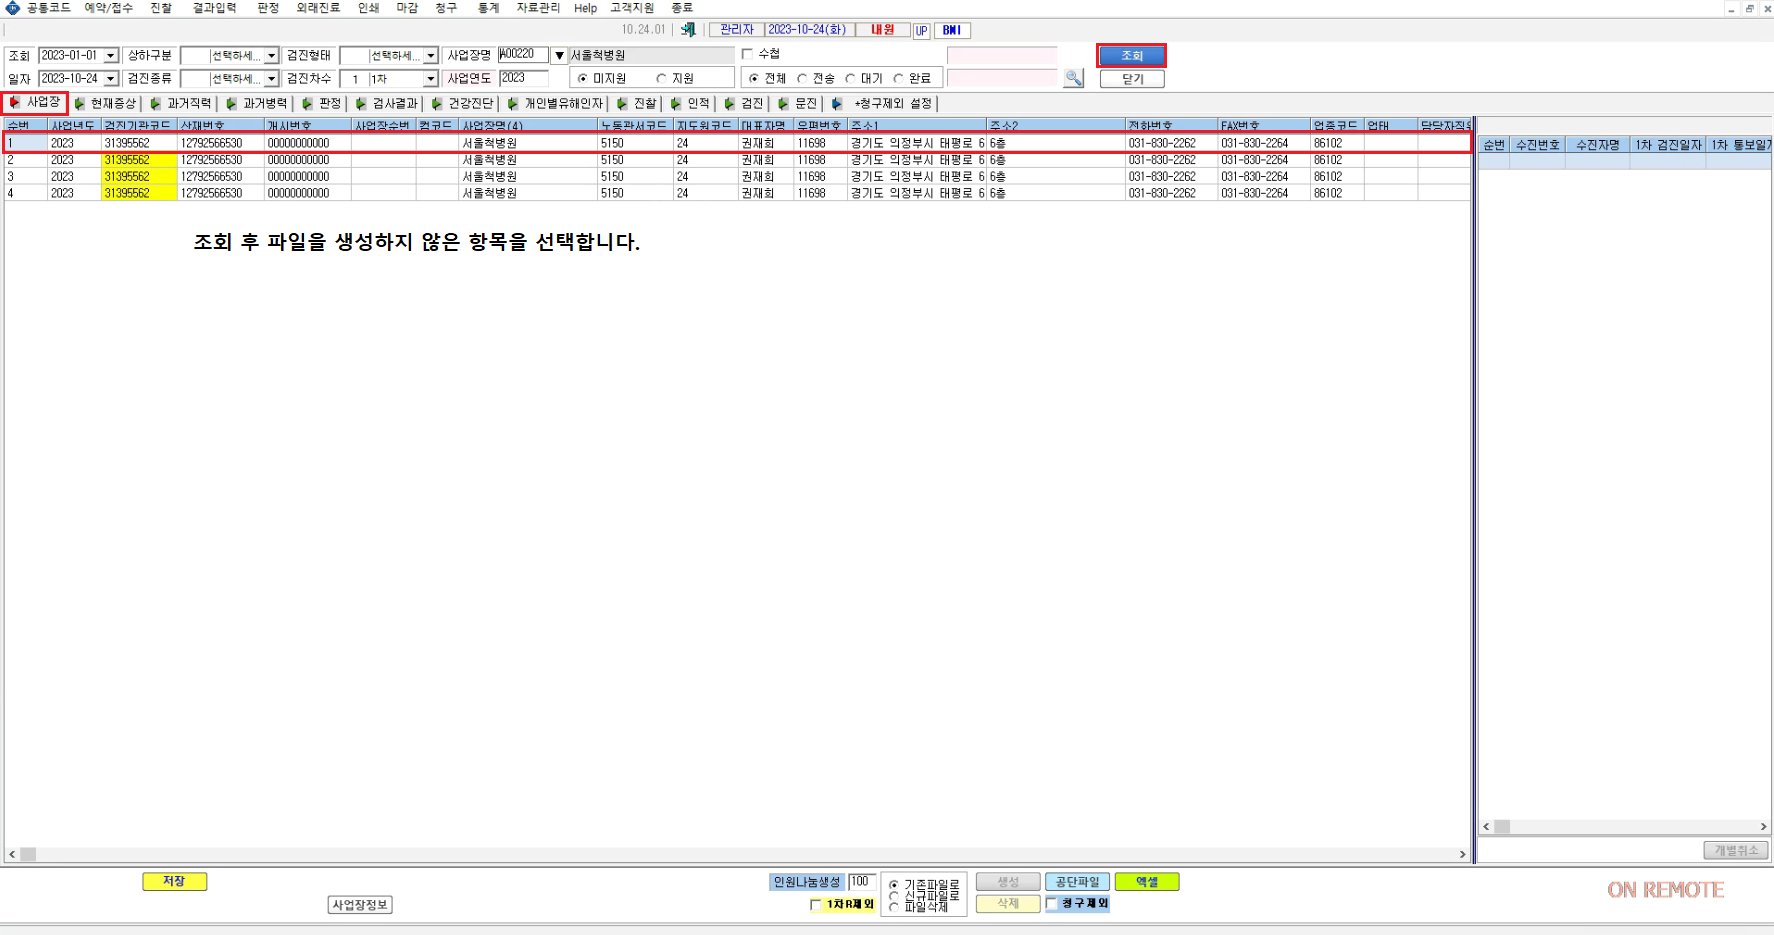Image resolution: width=1774 pixels, height=935 pixels.
Task: Click the blue 조회 button
Action: 1131,55
